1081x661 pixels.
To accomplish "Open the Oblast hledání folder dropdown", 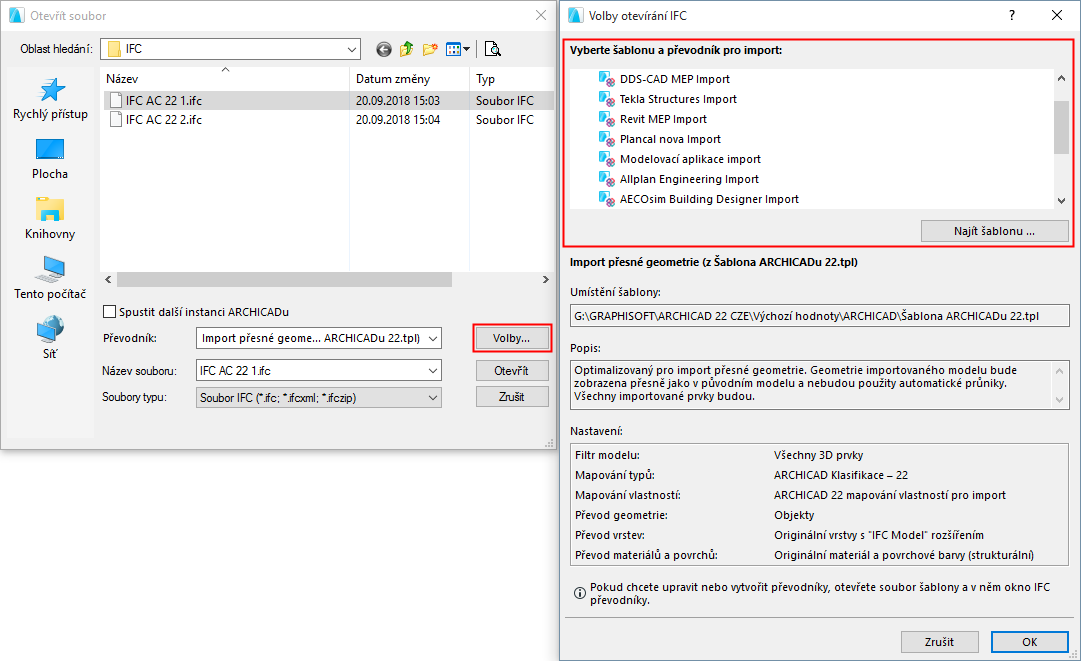I will click(351, 49).
